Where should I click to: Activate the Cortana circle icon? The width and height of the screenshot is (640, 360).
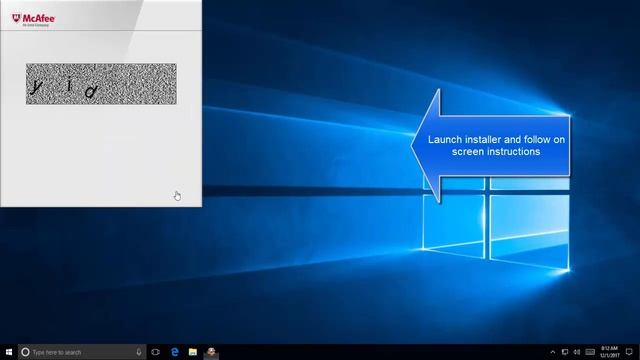pyautogui.click(x=25, y=352)
